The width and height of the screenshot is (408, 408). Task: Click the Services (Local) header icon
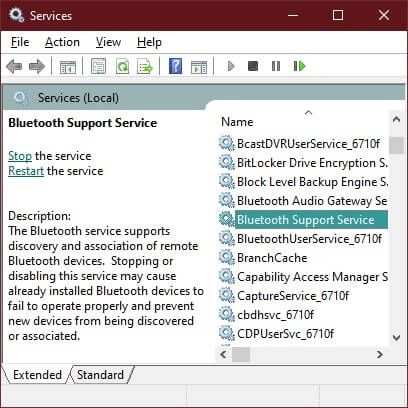point(21,98)
